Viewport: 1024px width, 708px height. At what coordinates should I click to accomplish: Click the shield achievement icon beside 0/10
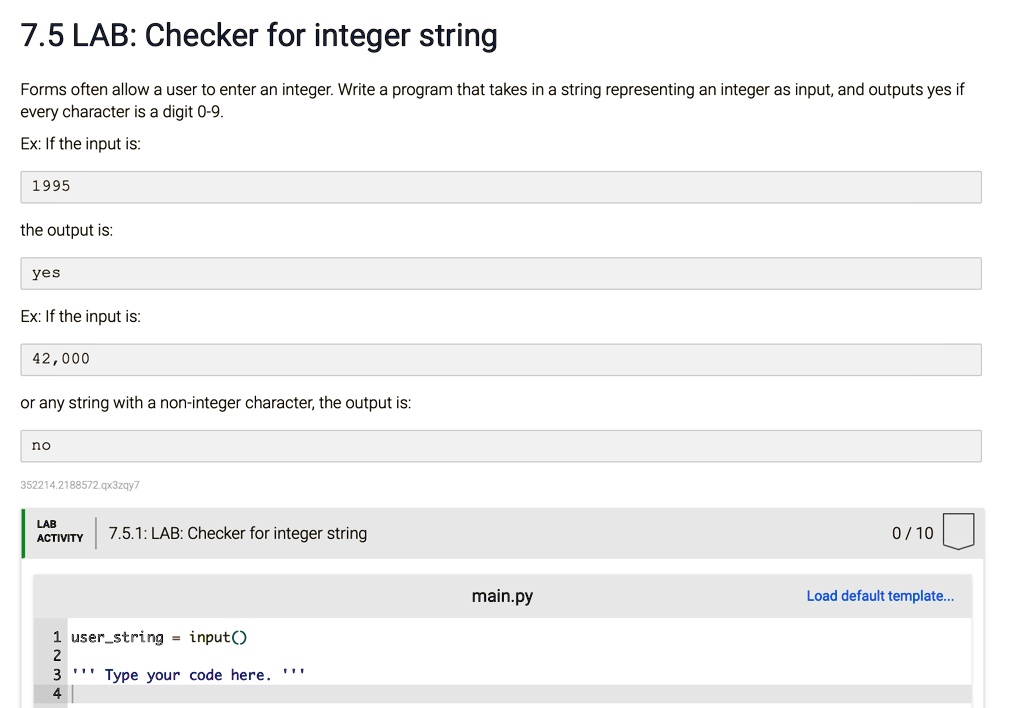pos(958,532)
